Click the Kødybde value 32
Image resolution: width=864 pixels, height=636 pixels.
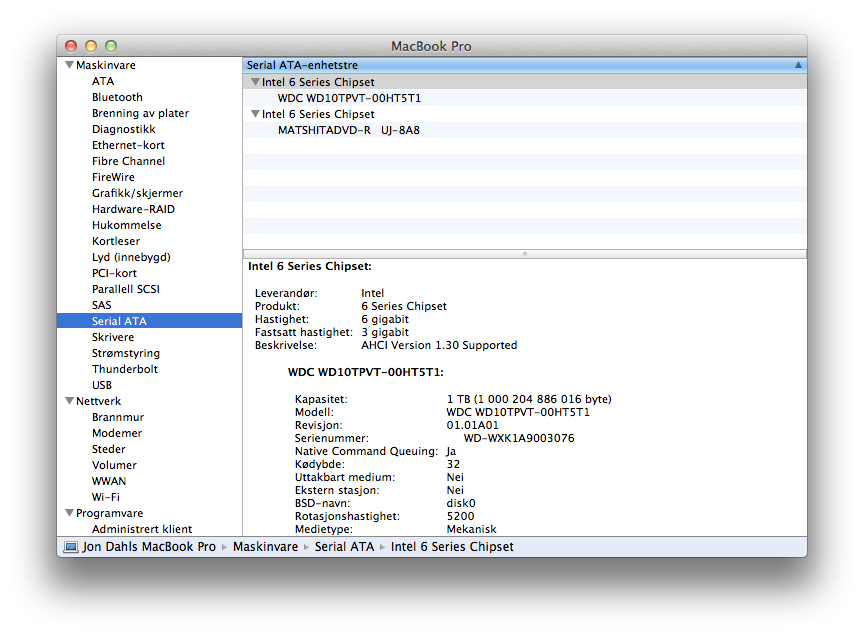(453, 465)
